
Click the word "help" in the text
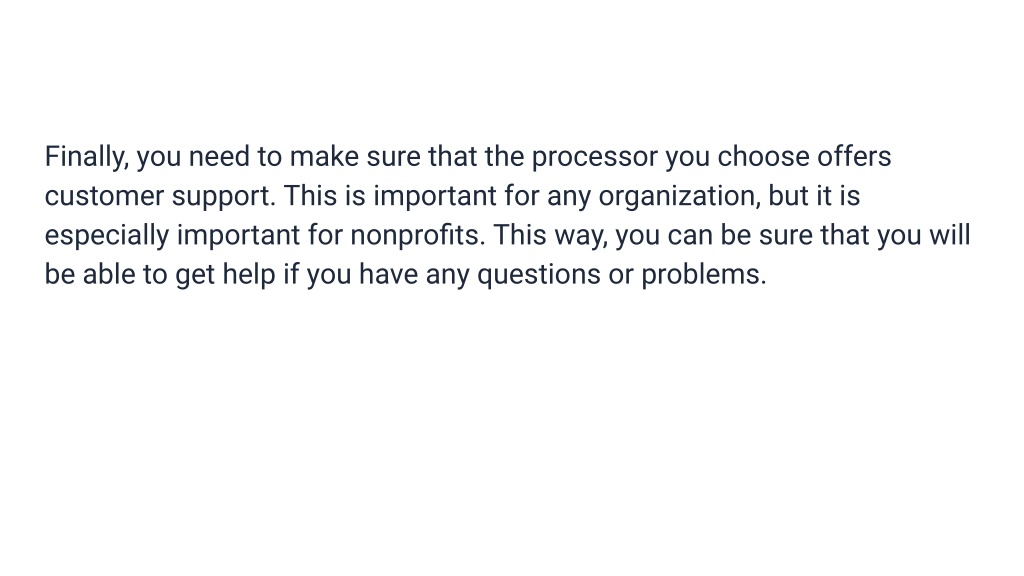tap(249, 275)
